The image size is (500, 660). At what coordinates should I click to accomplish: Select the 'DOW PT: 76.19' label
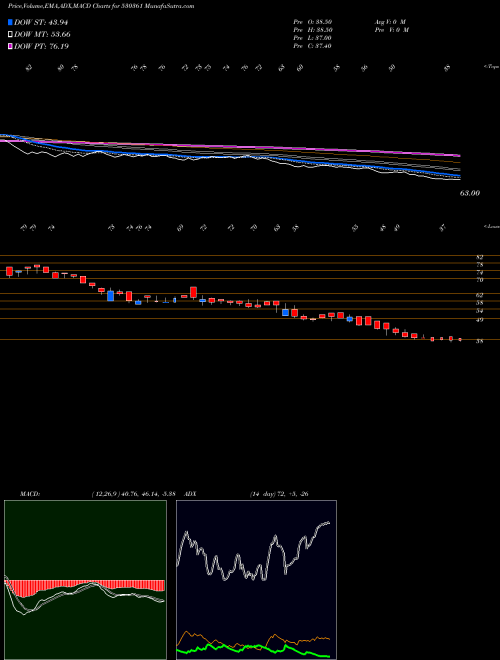(x=41, y=46)
